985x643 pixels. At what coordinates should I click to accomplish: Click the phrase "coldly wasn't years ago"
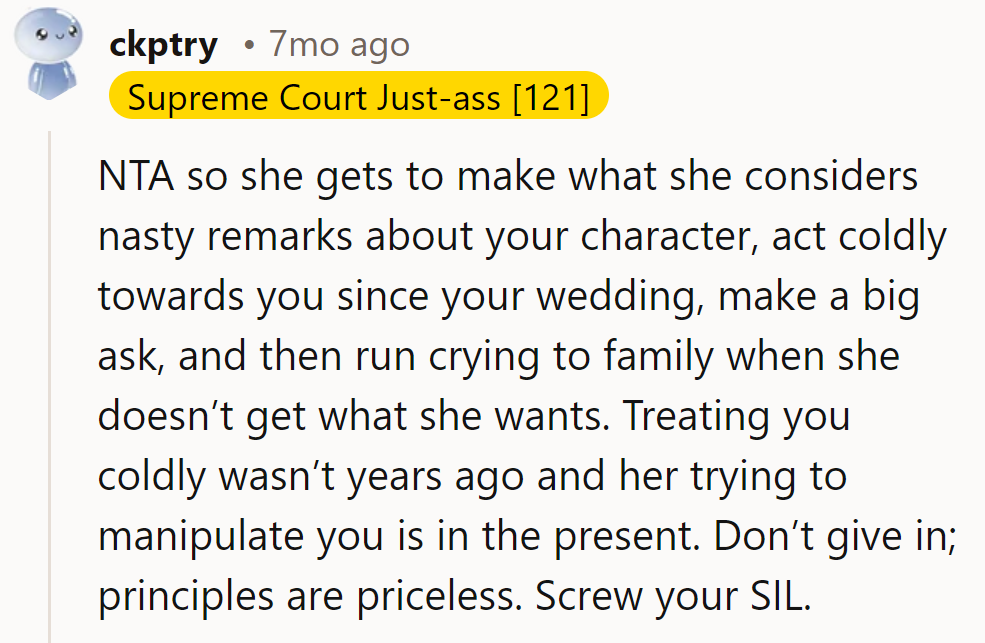pos(308,475)
